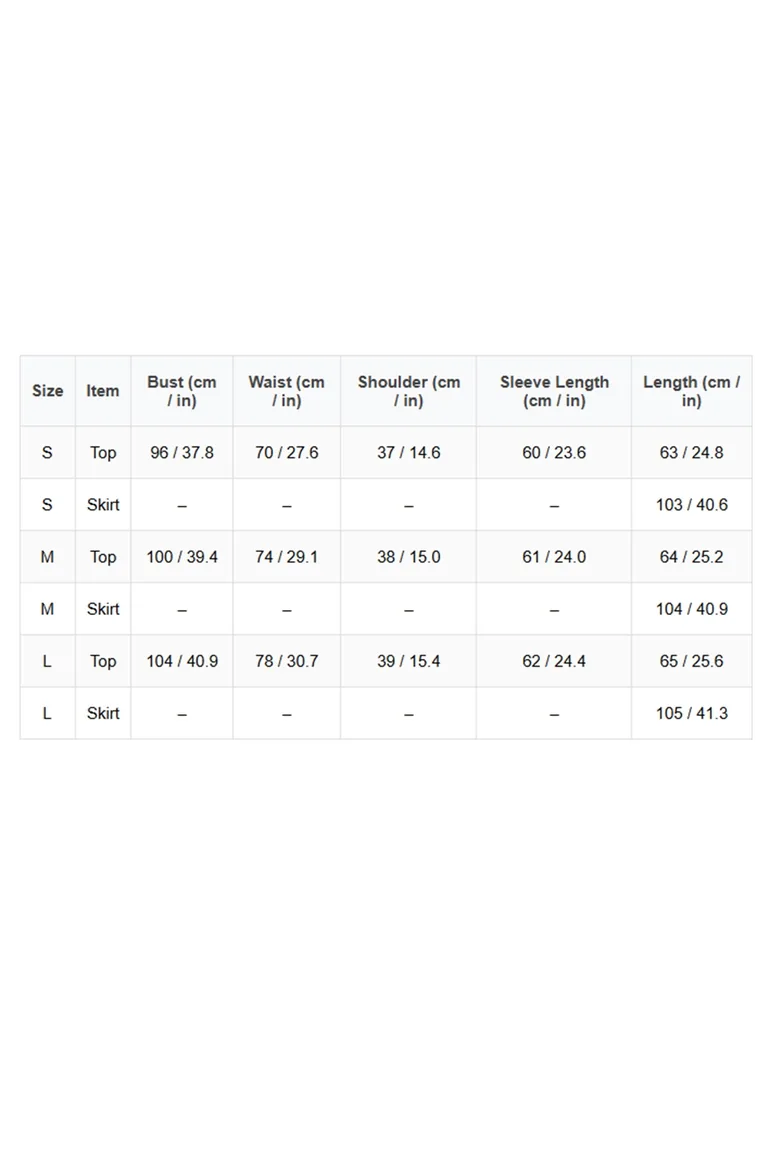Image resolution: width=770 pixels, height=1155 pixels.
Task: Select the Shoulder (cm / in) header
Action: click(408, 391)
